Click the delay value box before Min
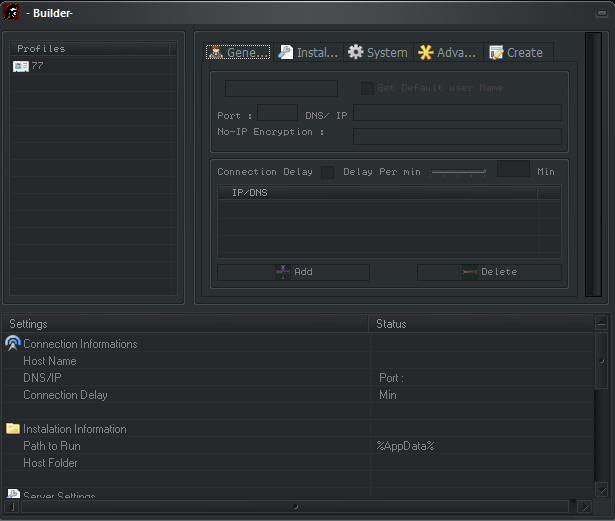Screen dimensions: 615x521 (513, 169)
